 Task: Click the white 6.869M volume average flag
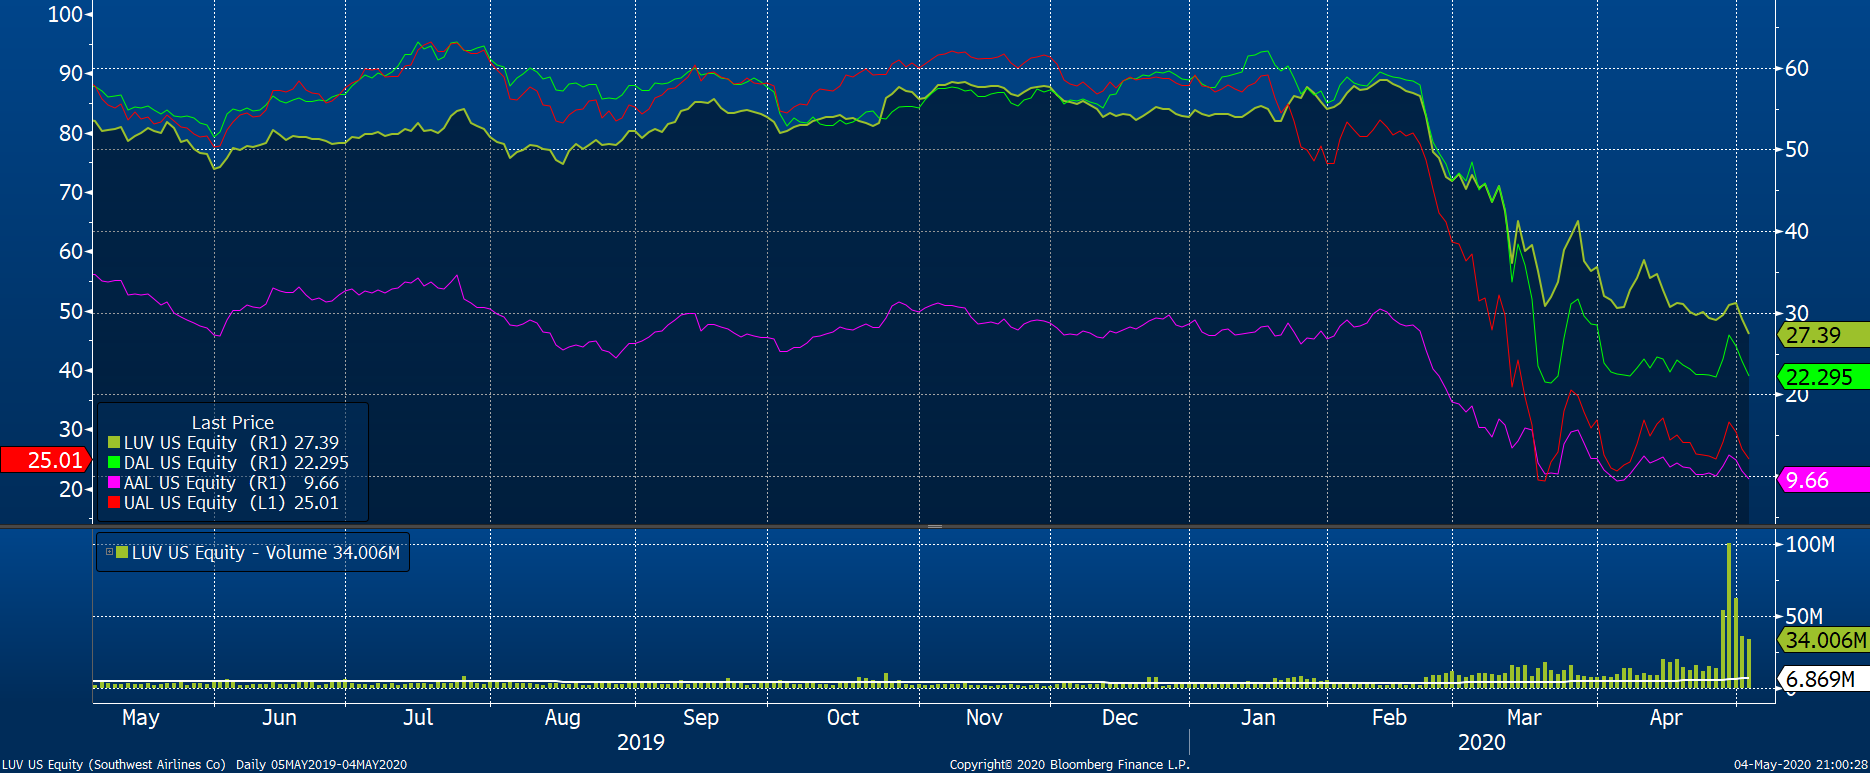[x=1823, y=679]
